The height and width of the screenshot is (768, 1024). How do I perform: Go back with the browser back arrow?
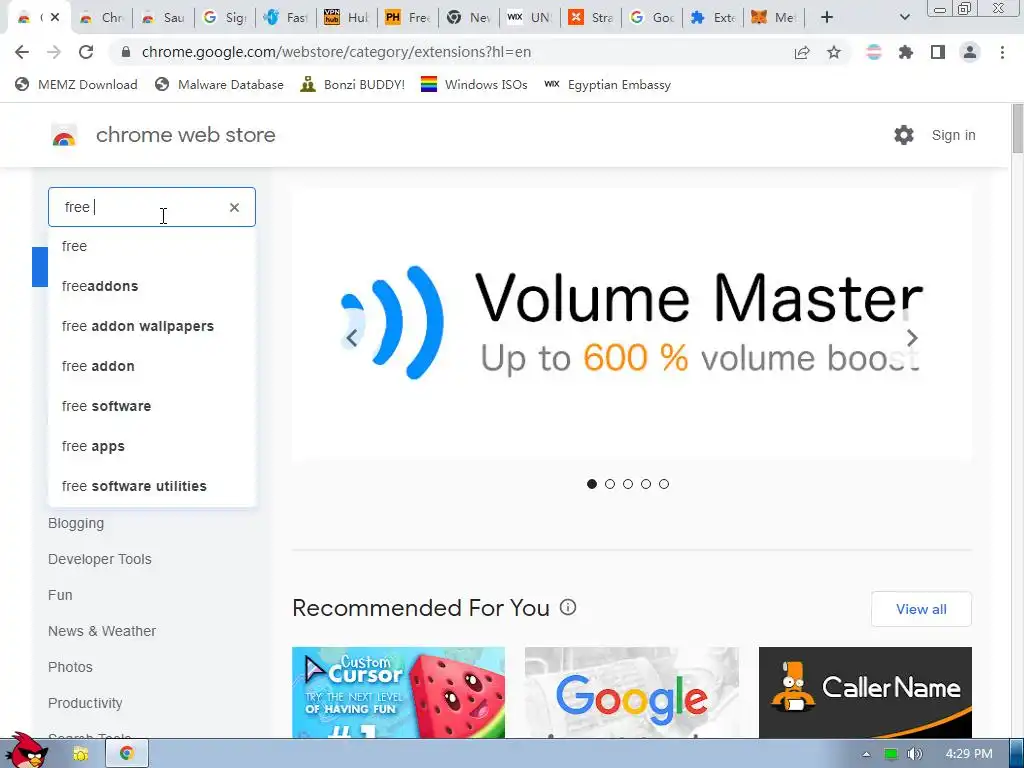pos(22,52)
